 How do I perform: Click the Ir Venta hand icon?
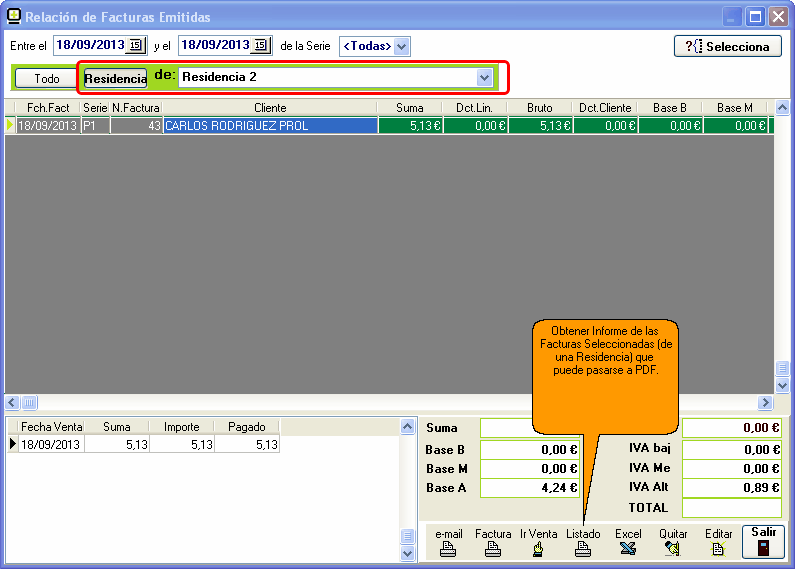click(538, 548)
